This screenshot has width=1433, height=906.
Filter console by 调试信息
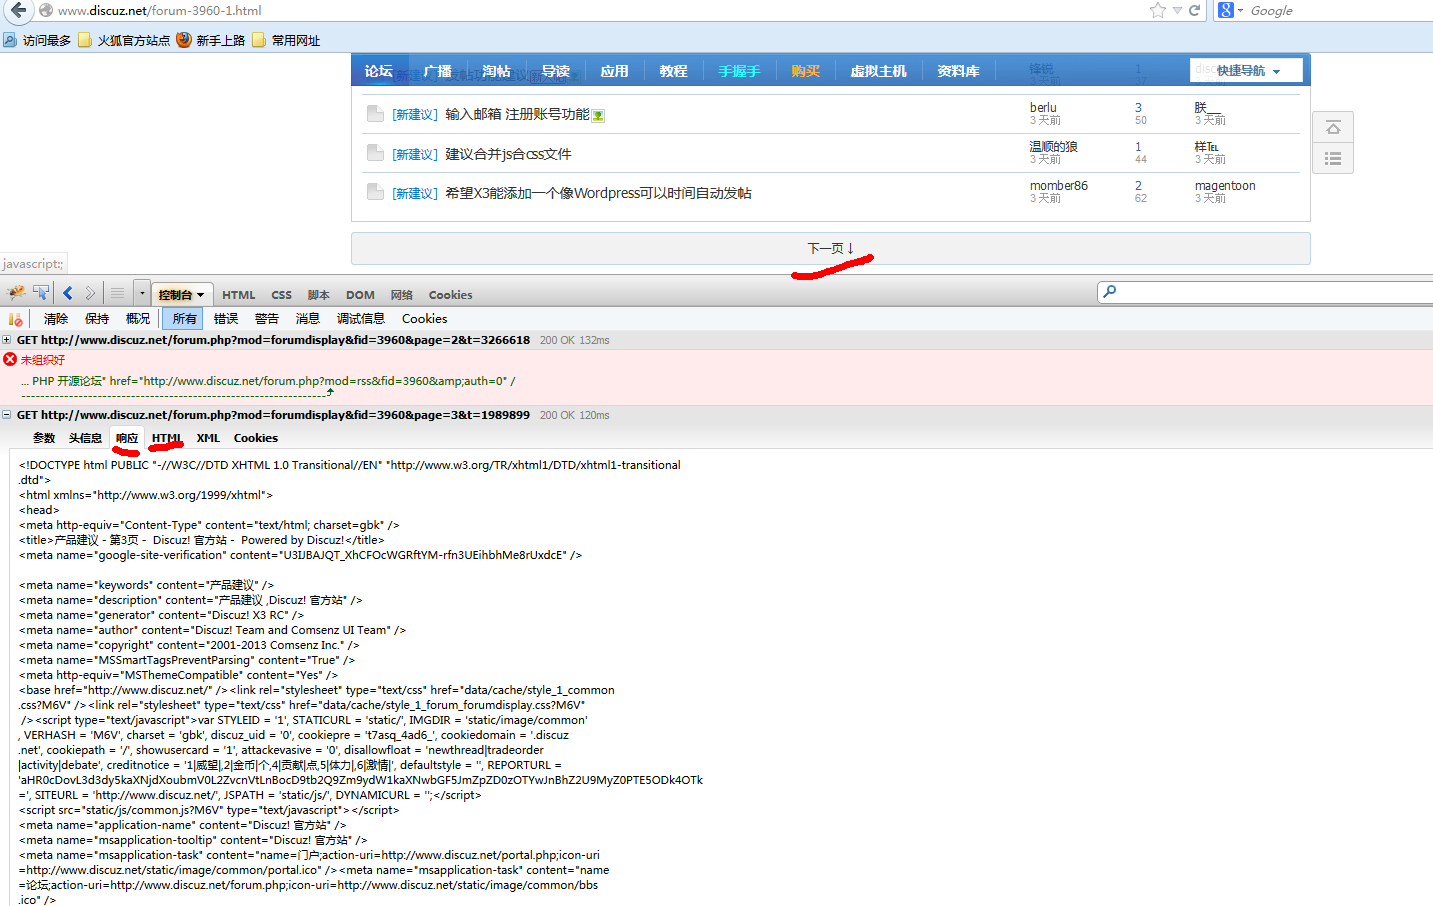[x=361, y=319]
